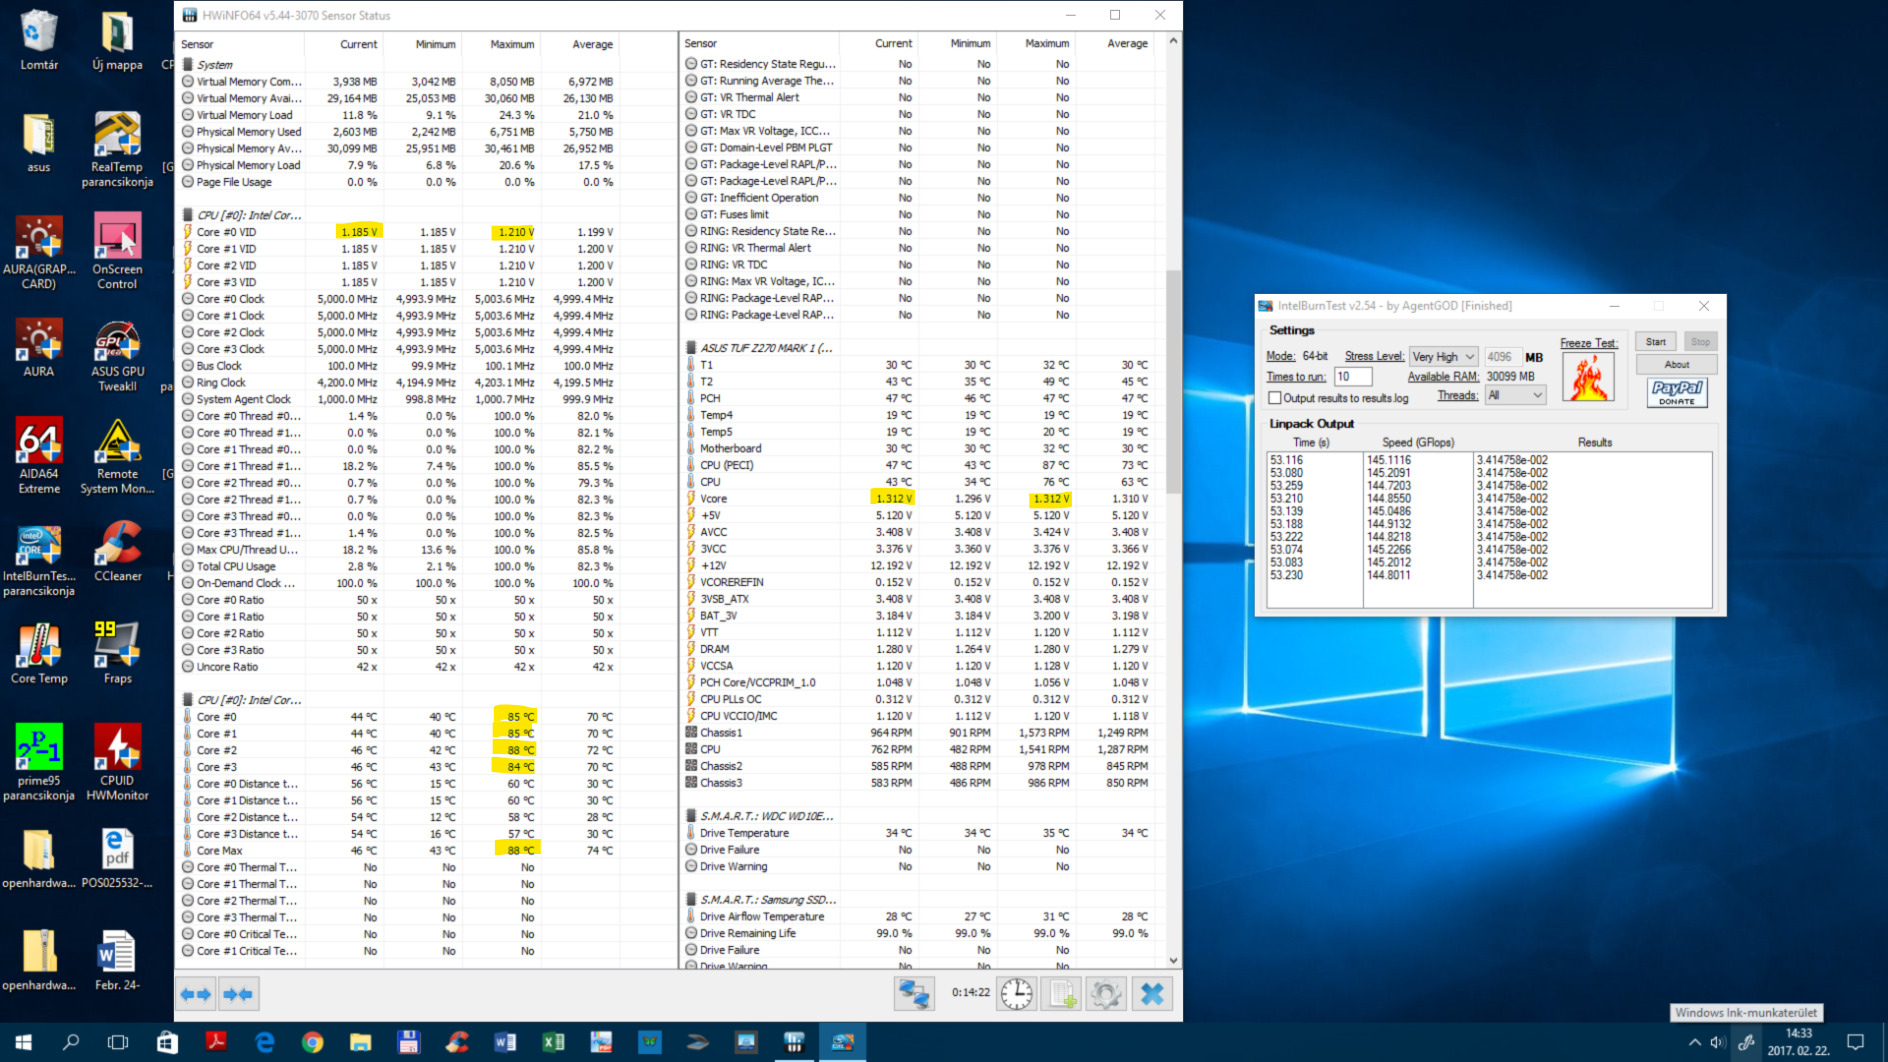Click the Available RAM label link
The width and height of the screenshot is (1888, 1062).
tap(1443, 376)
